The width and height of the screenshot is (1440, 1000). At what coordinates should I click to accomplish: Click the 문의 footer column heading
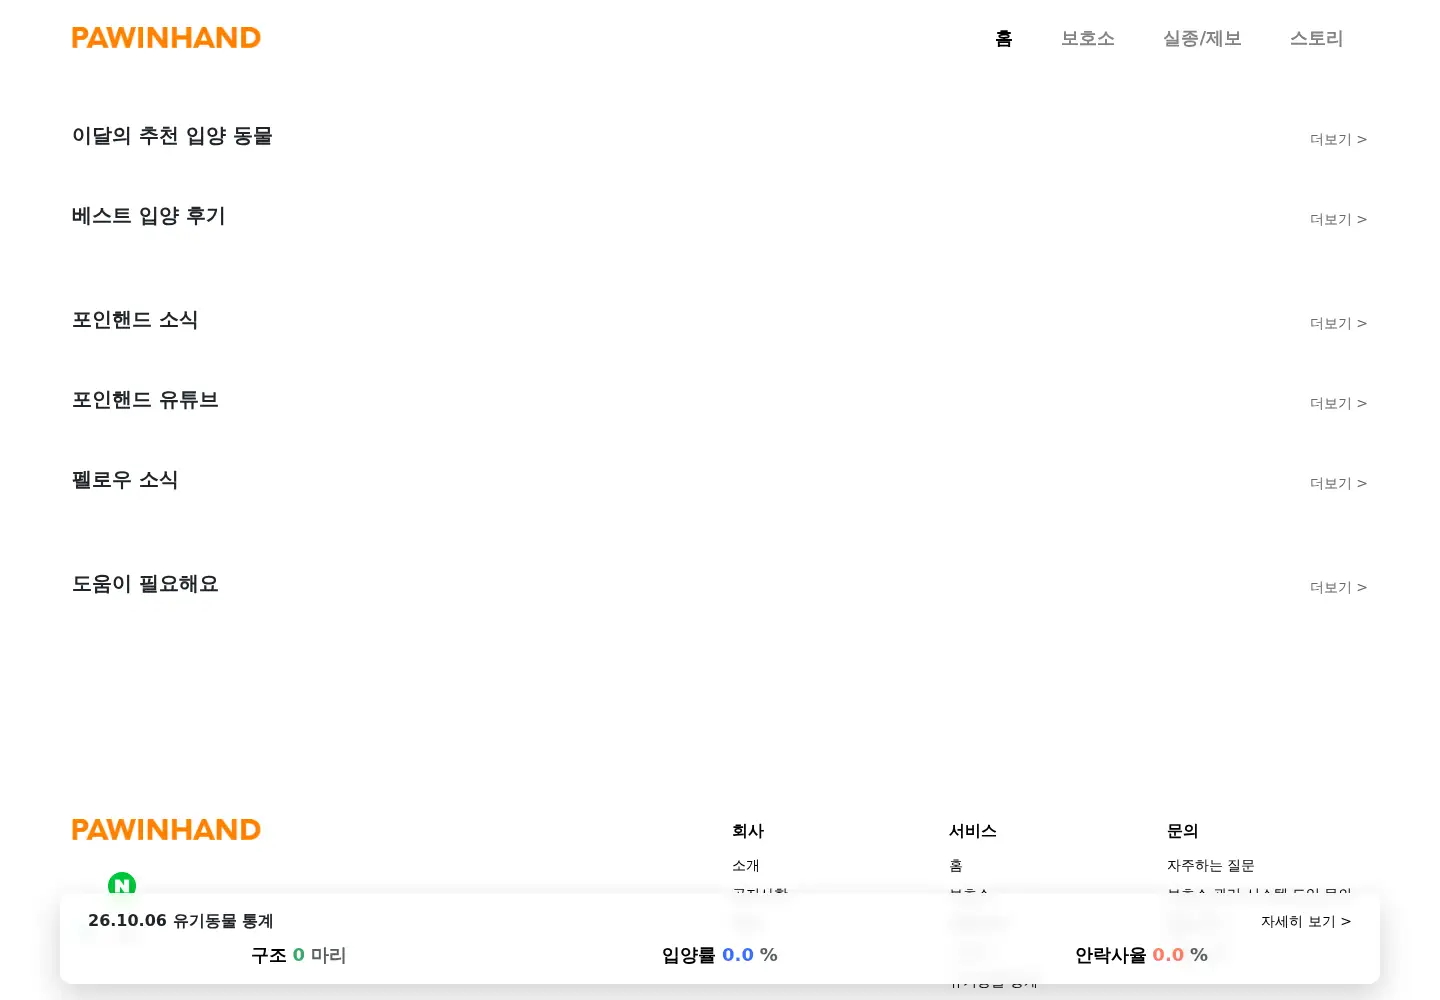tap(1183, 831)
